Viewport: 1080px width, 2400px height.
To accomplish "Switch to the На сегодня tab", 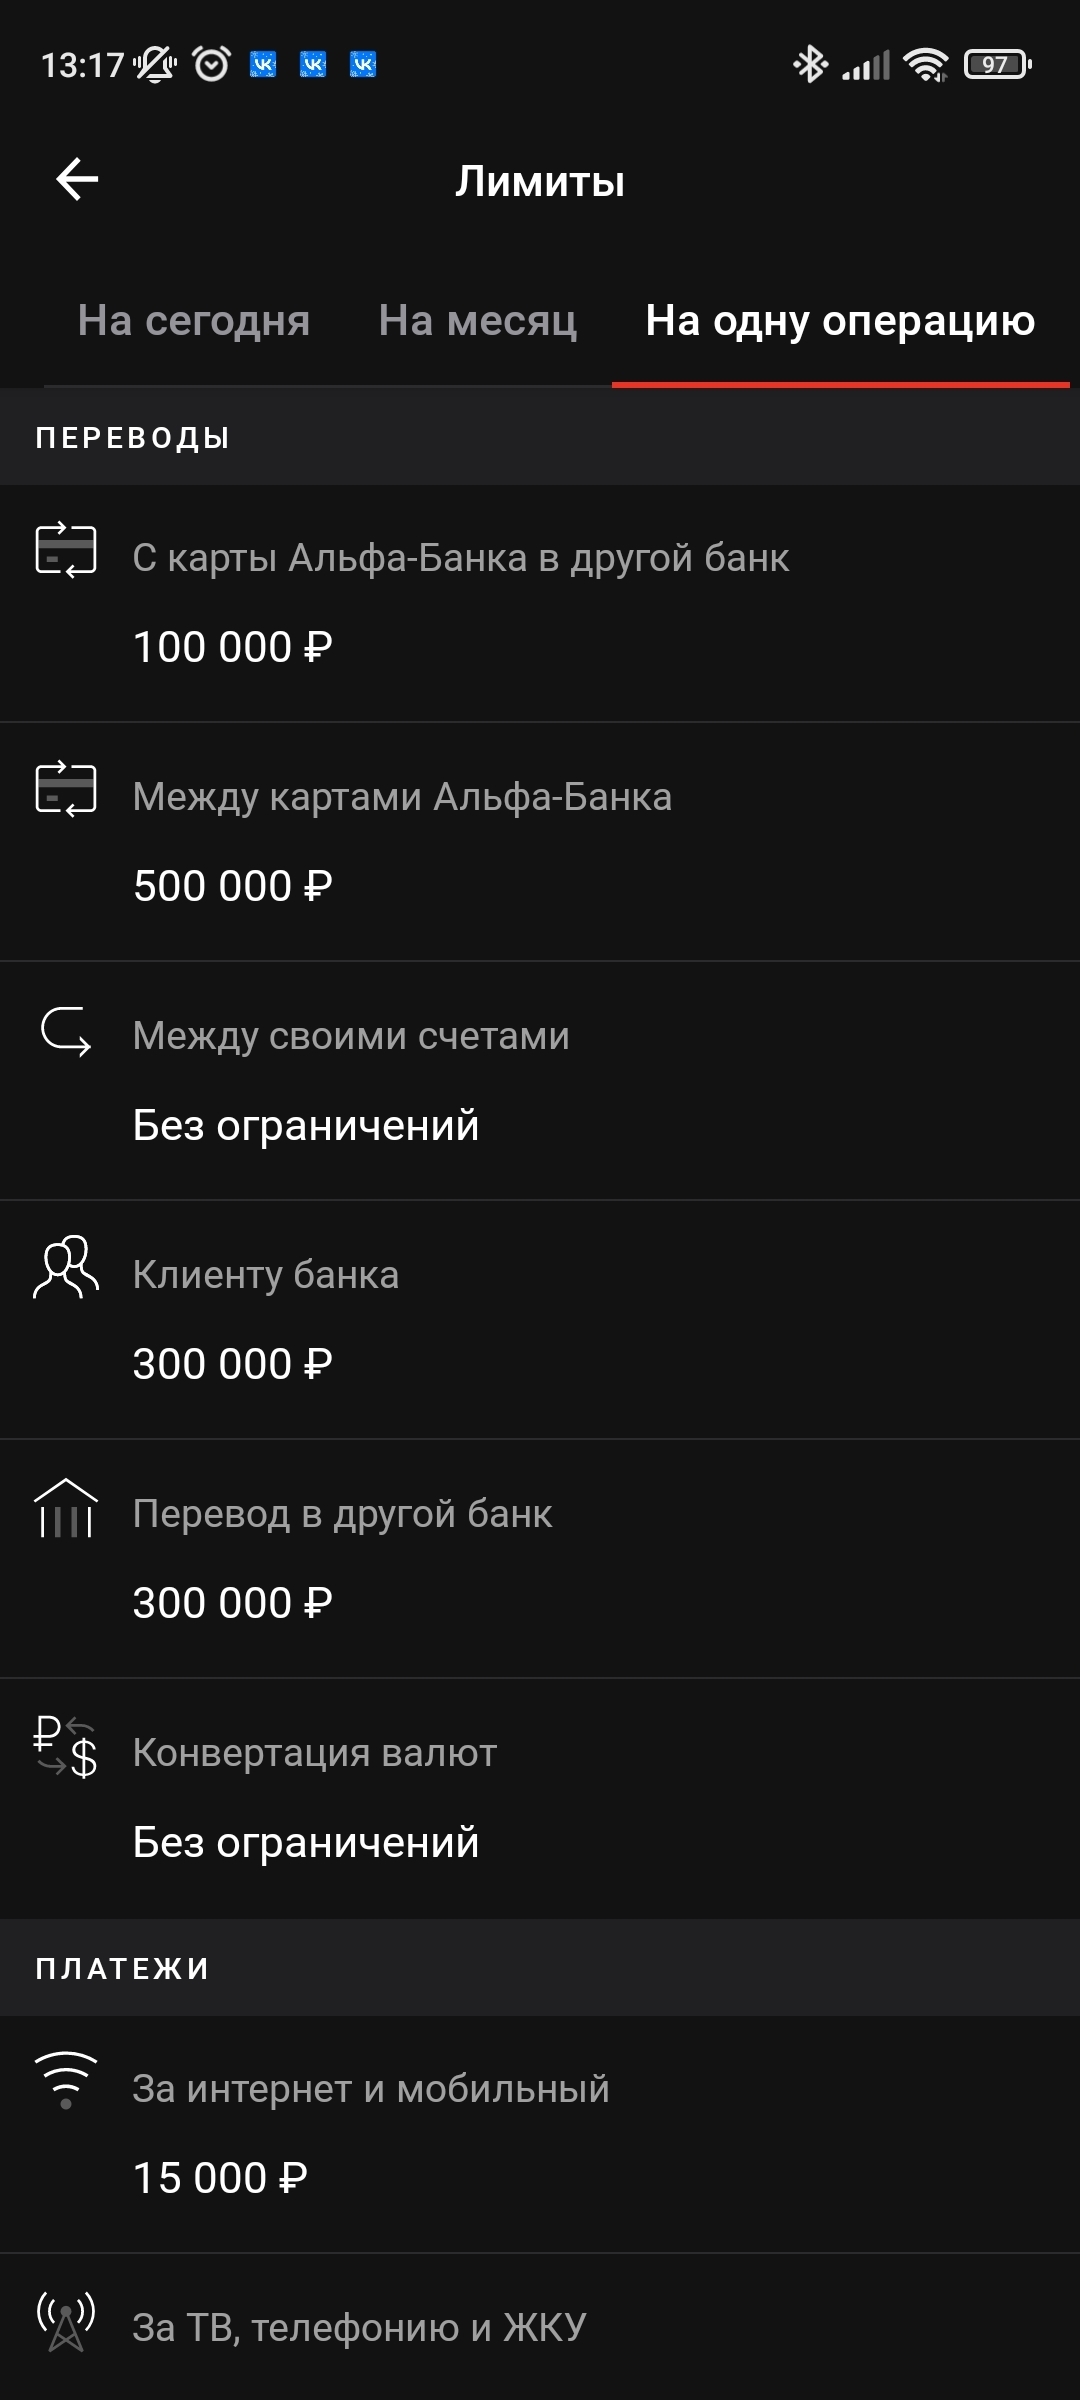I will click(x=194, y=321).
